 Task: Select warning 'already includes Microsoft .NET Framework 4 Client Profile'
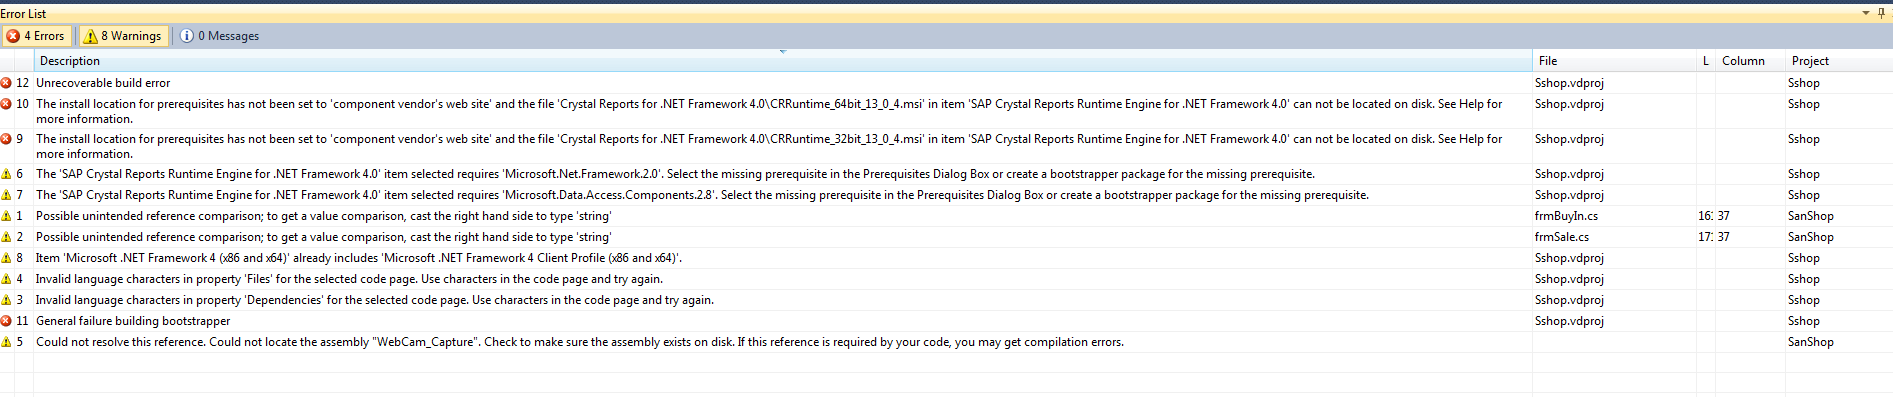[x=359, y=258]
